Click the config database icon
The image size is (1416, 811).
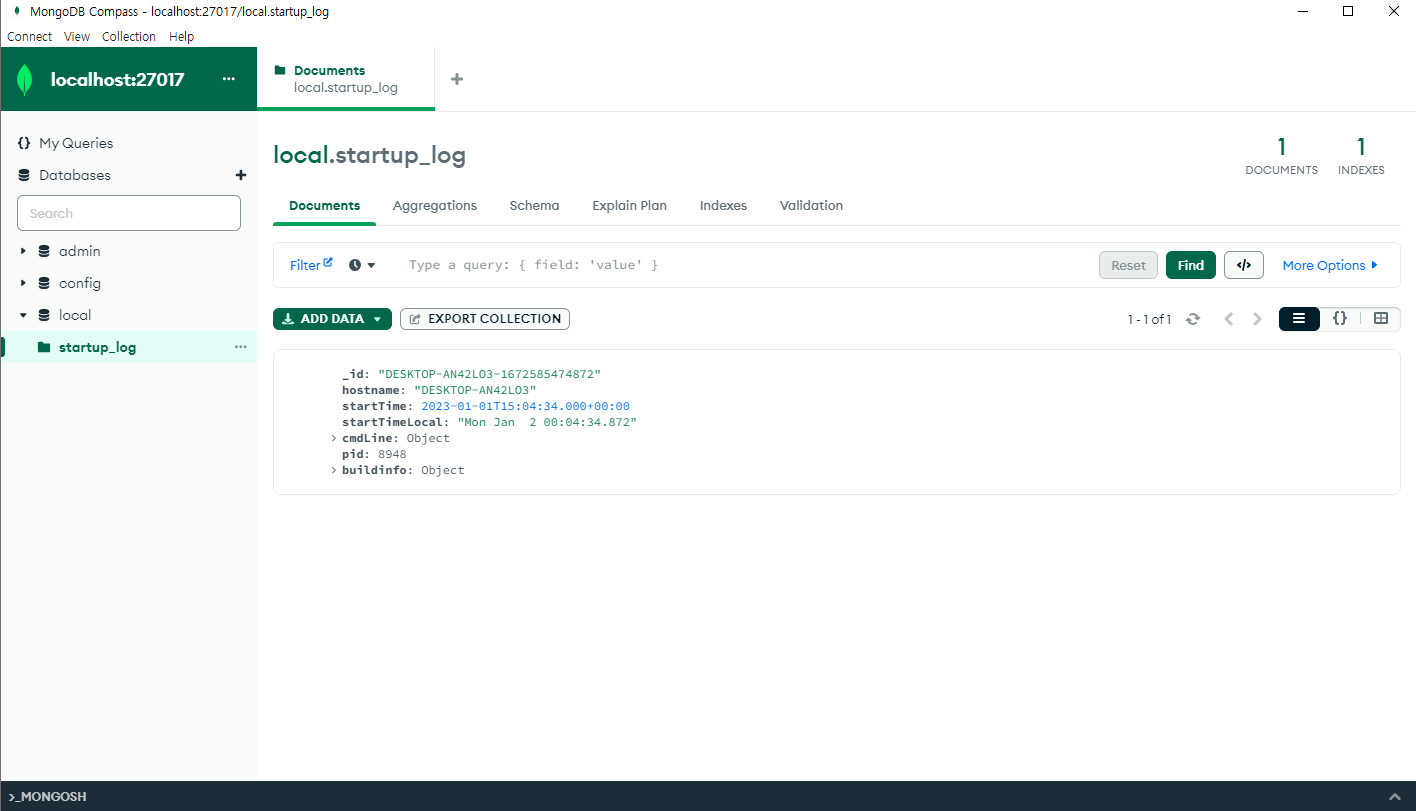pyautogui.click(x=44, y=283)
